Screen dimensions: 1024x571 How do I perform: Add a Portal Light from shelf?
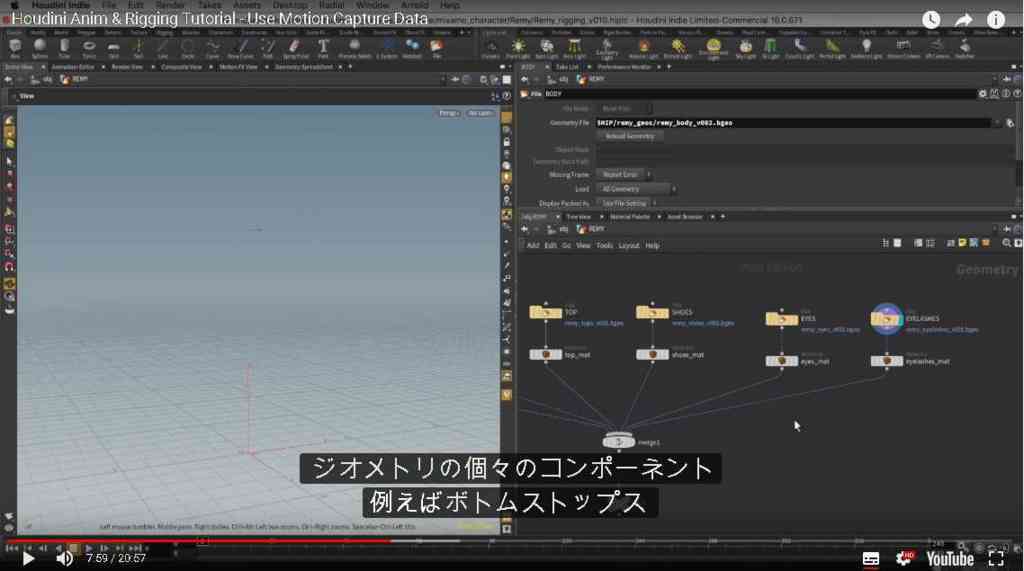(x=832, y=48)
